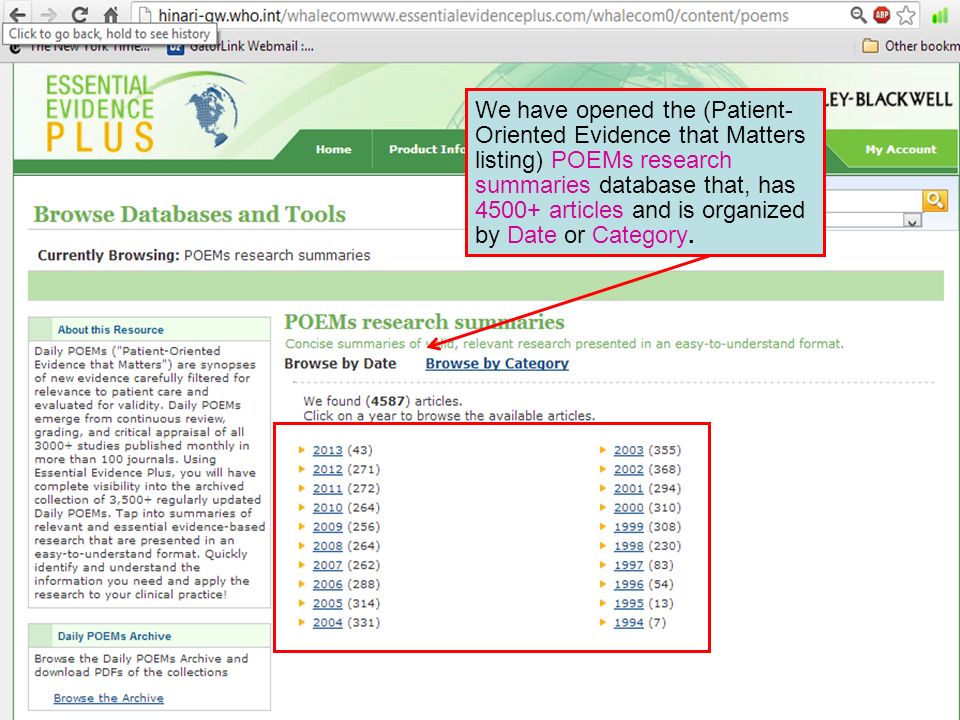The height and width of the screenshot is (720, 960).
Task: Bookmark page with star icon
Action: [906, 15]
